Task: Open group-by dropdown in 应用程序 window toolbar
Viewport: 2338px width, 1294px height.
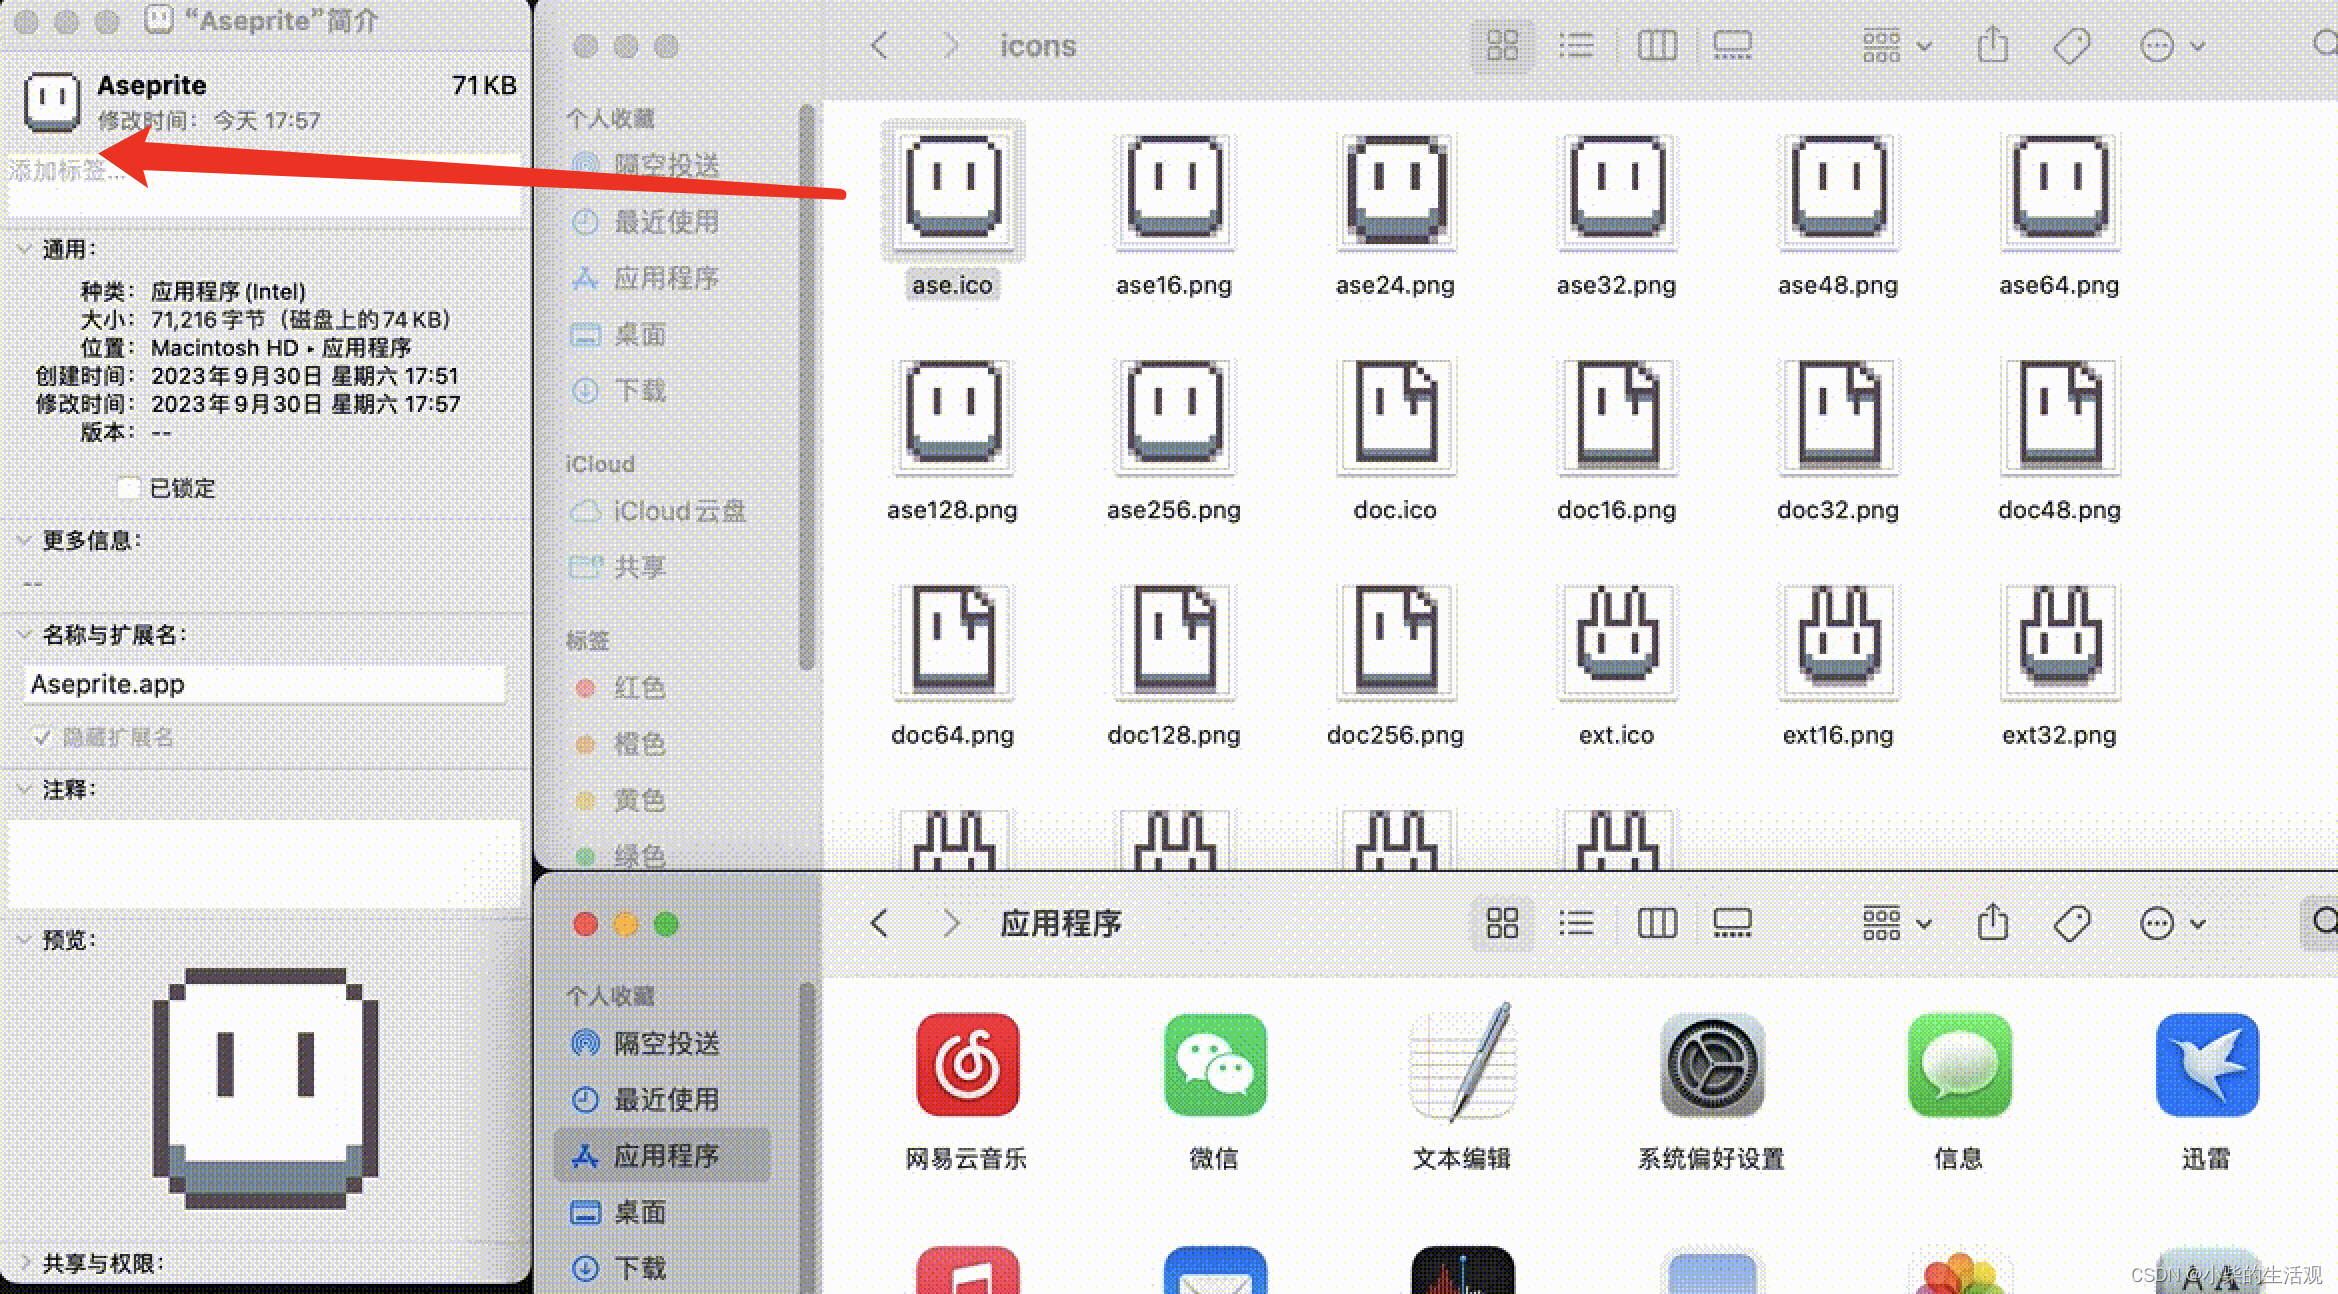Action: 1897,923
